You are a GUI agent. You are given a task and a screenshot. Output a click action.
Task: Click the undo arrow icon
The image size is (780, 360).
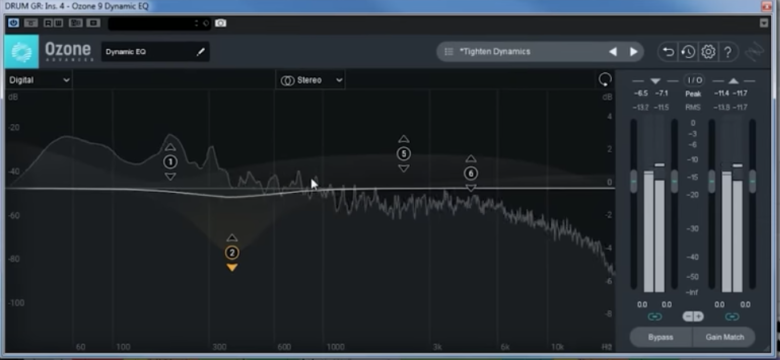[669, 52]
